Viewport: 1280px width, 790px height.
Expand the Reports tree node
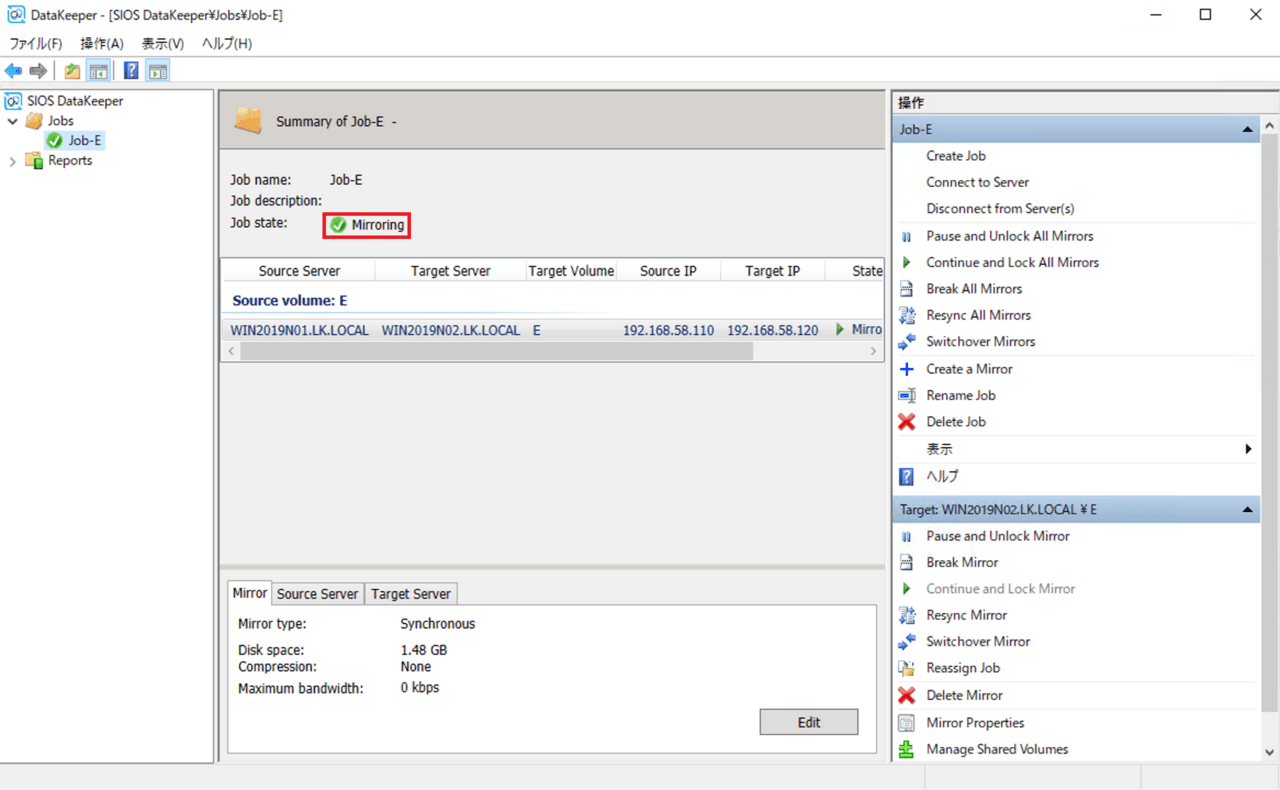pos(12,161)
